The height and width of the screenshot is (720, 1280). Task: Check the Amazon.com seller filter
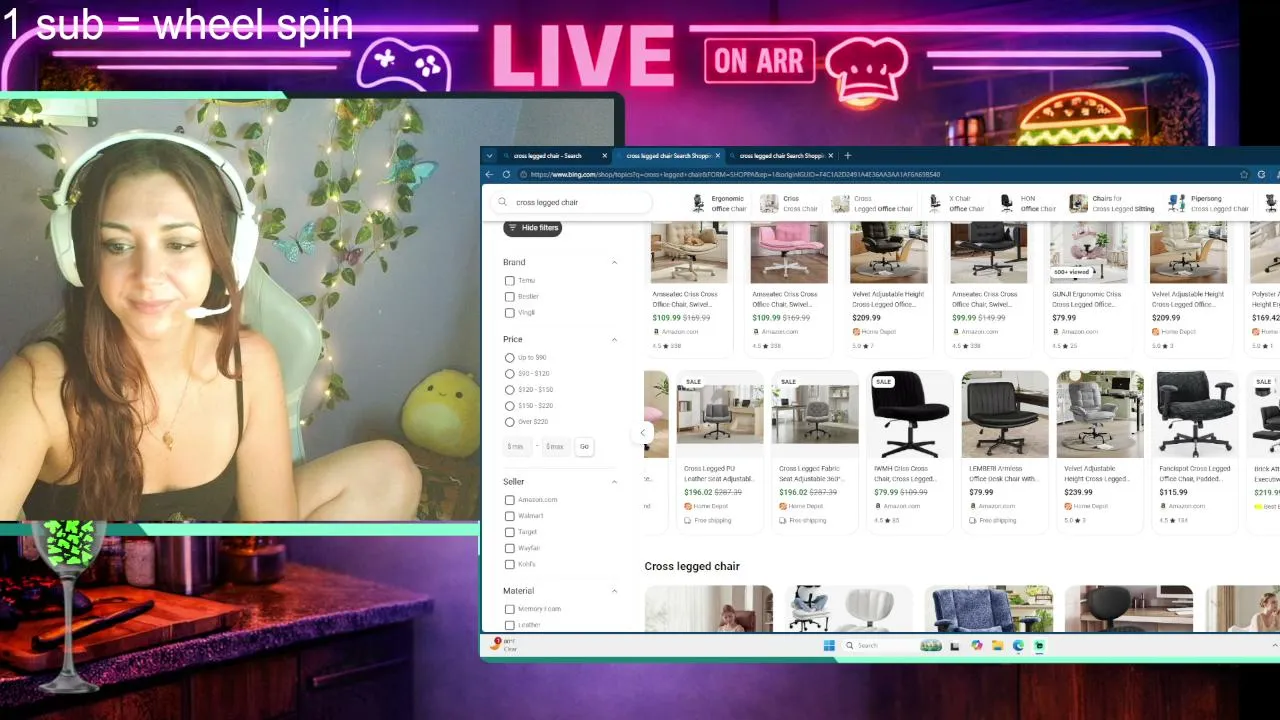[x=510, y=500]
